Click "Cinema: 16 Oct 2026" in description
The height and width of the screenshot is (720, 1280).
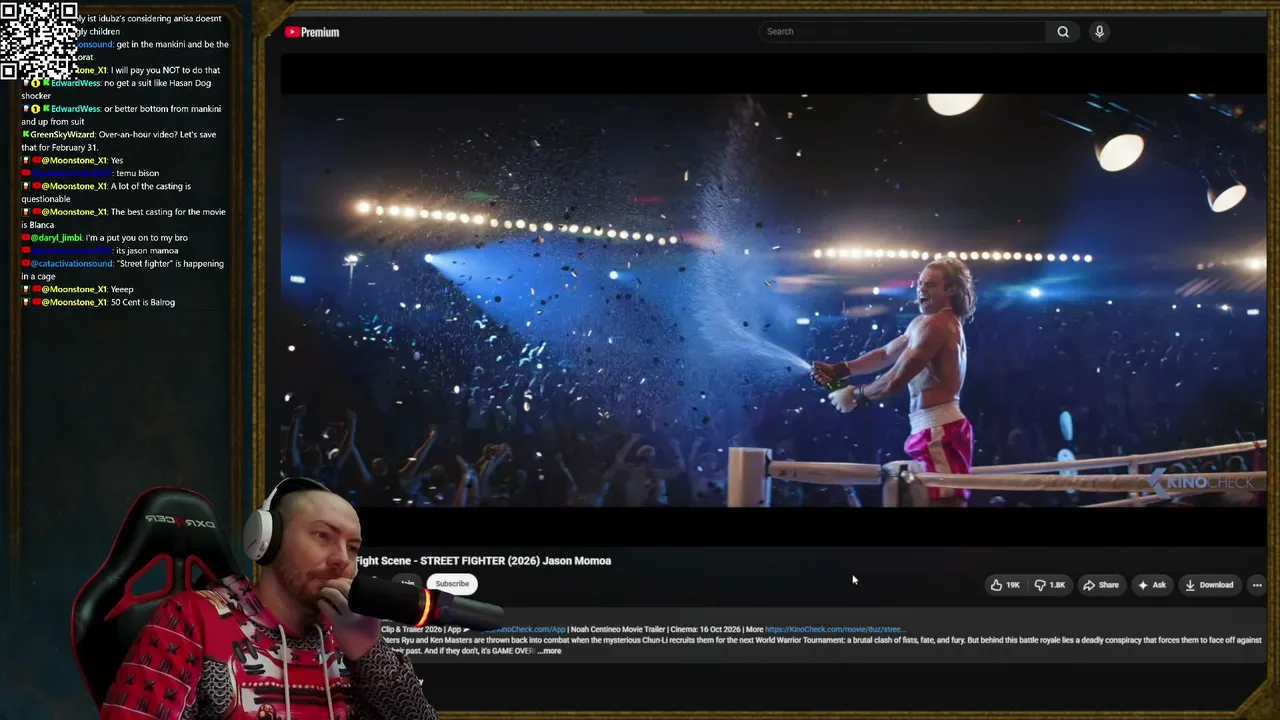(705, 630)
